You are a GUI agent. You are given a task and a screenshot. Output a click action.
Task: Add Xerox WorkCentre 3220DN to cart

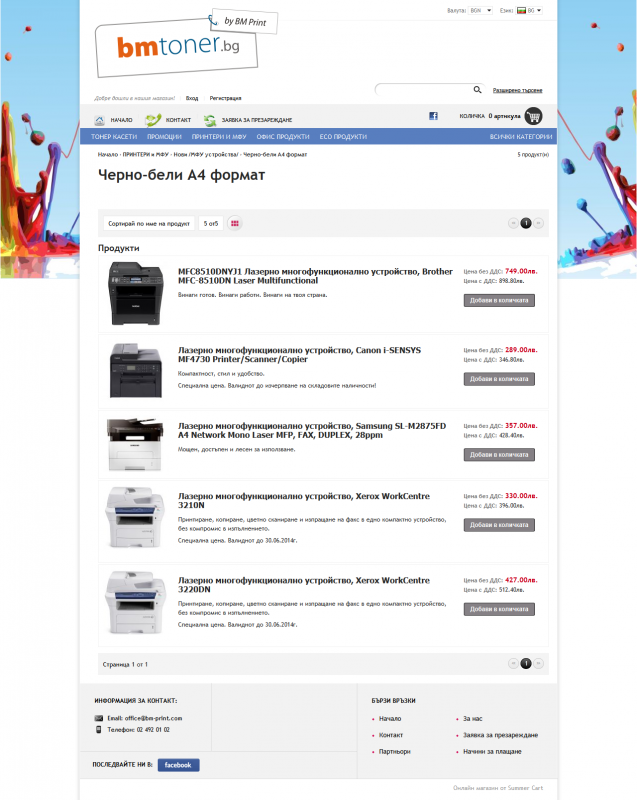(x=499, y=609)
